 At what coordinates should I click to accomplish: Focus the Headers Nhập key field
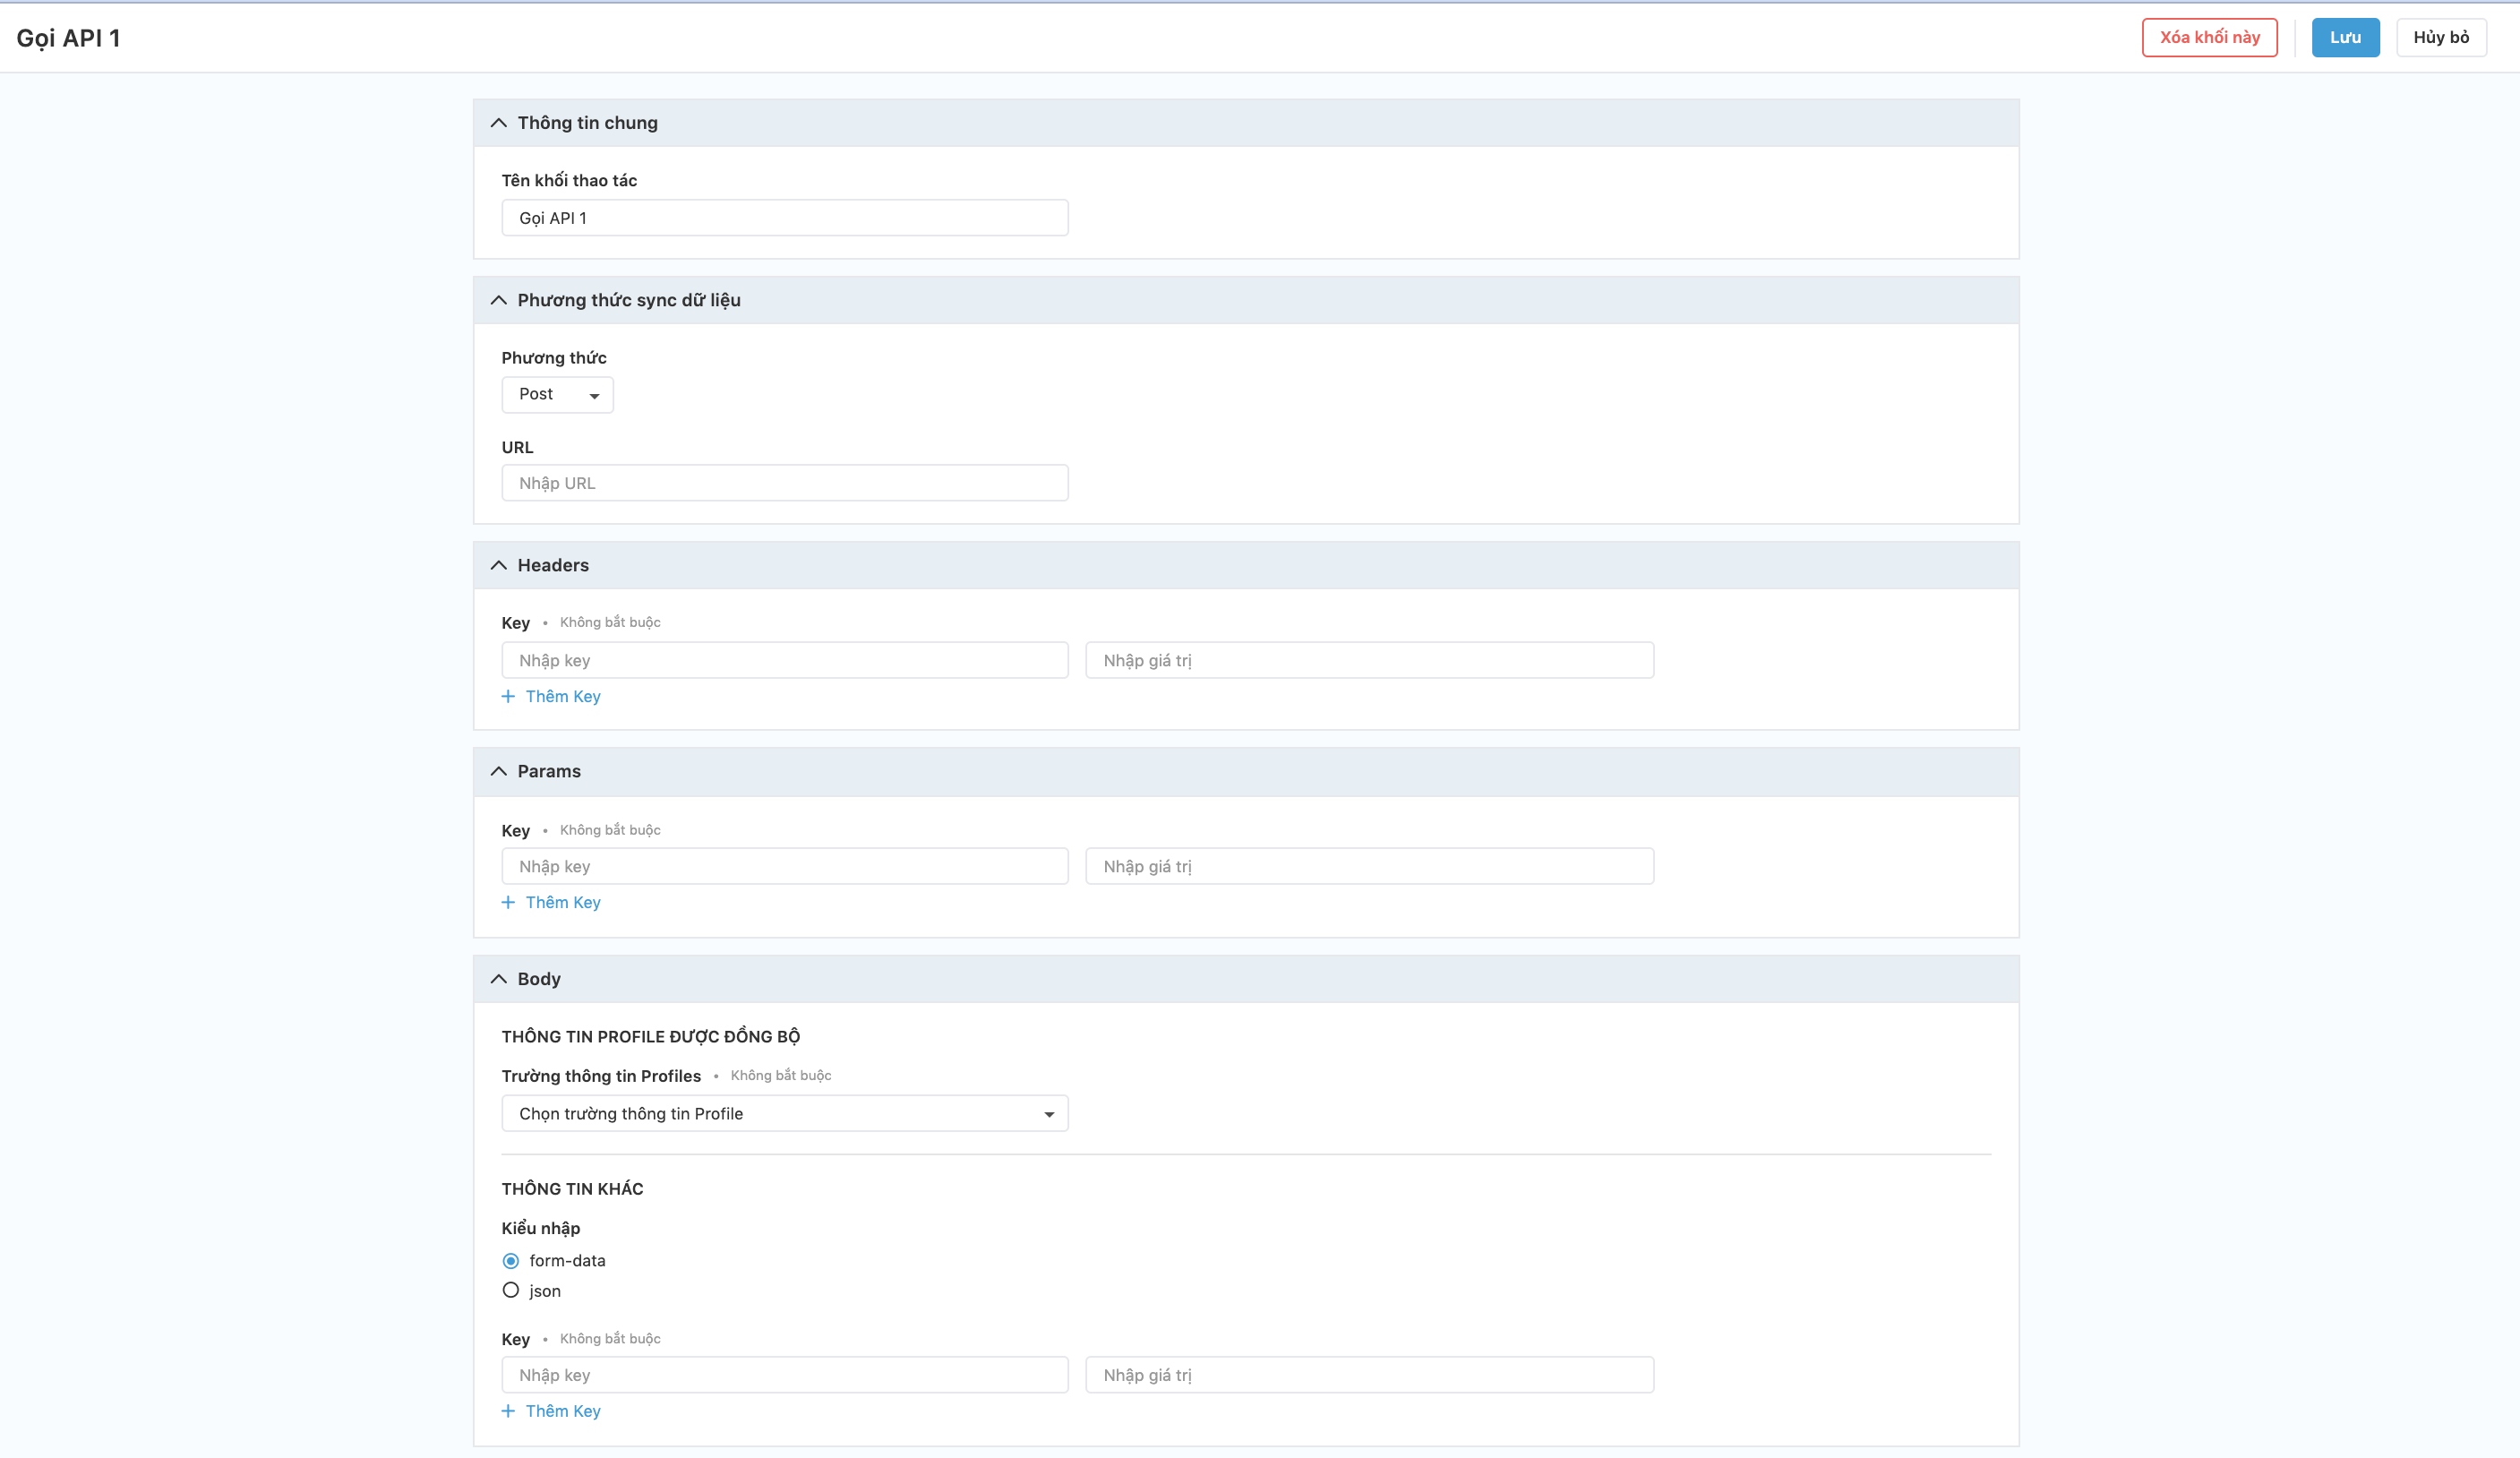click(784, 661)
